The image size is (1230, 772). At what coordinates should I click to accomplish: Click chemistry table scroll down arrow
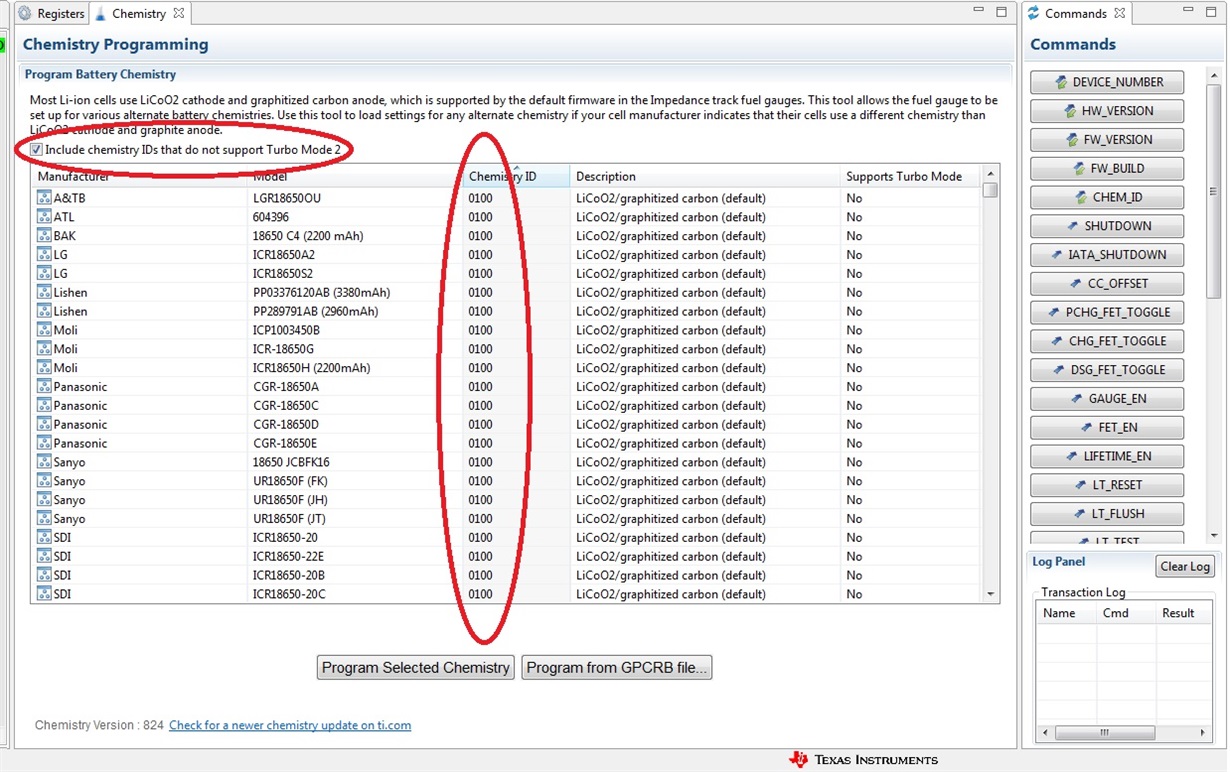point(991,594)
